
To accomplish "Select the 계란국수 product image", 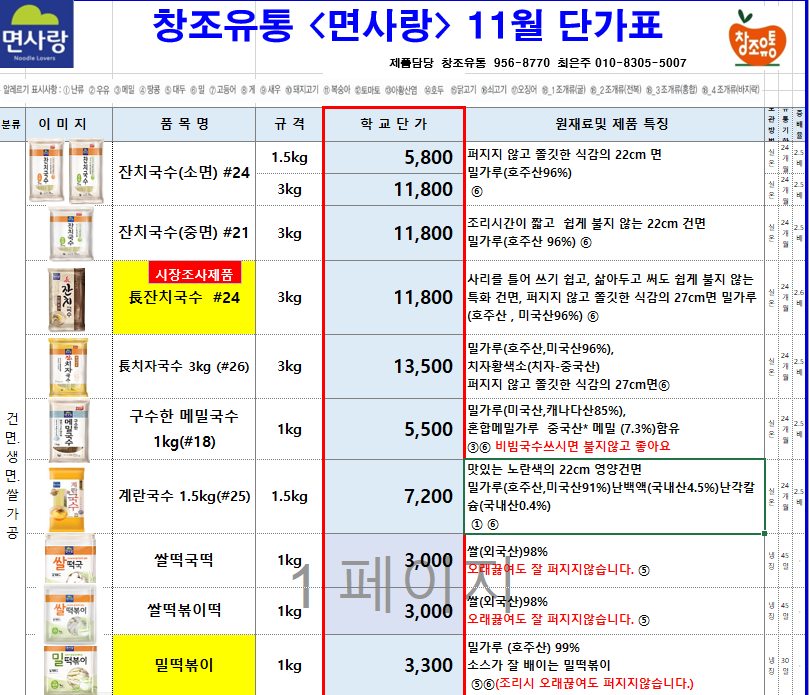I will [67, 499].
